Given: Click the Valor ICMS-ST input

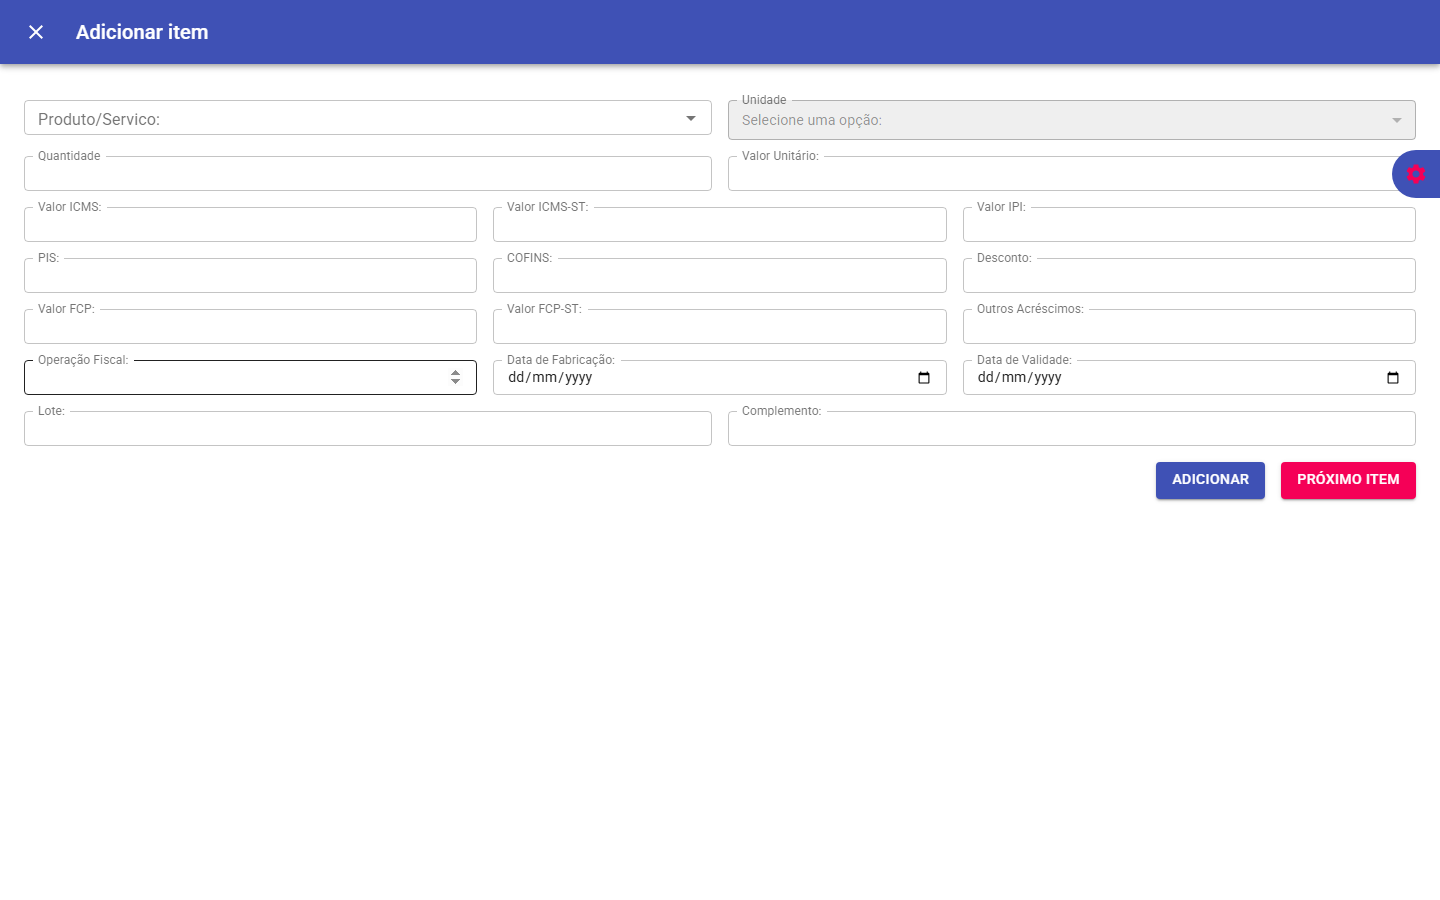Looking at the screenshot, I should tap(720, 224).
